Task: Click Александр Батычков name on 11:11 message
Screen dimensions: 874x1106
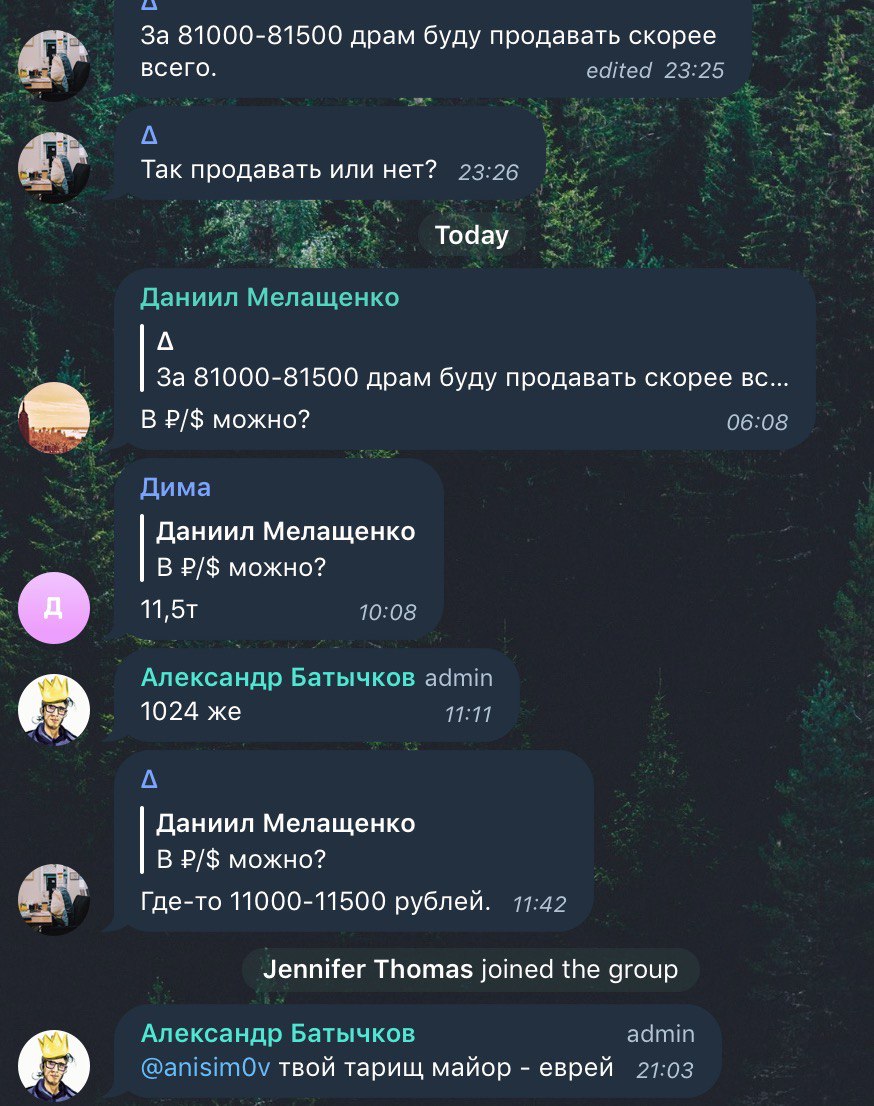Action: (278, 677)
